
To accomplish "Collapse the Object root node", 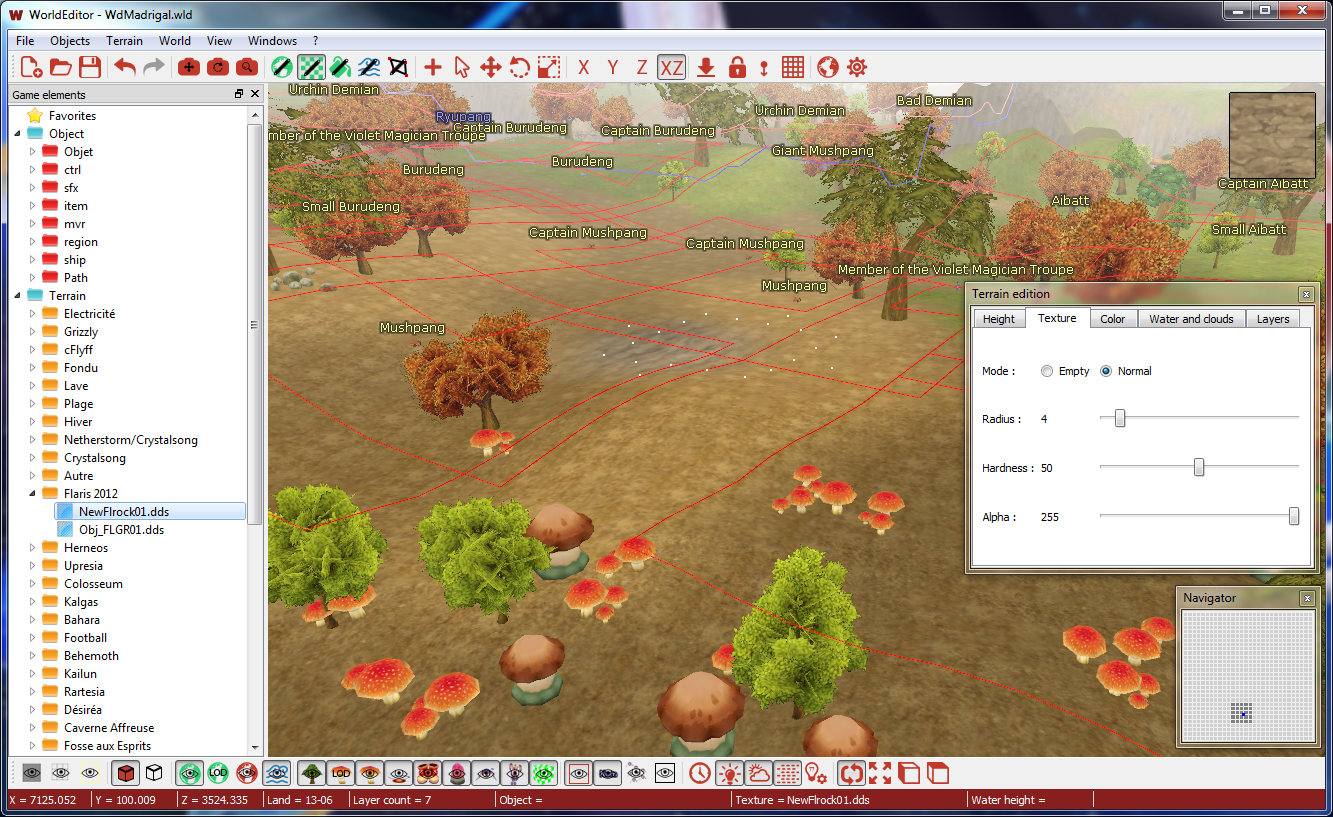I will pyautogui.click(x=18, y=134).
